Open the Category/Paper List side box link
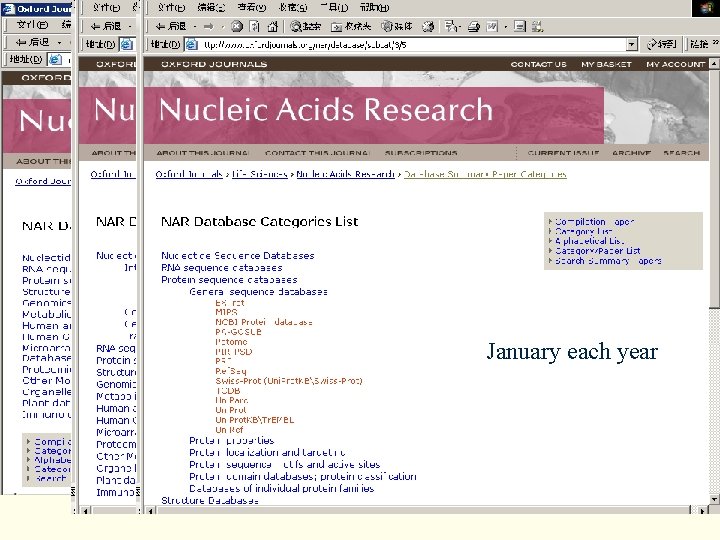This screenshot has width=720, height=540. pos(598,251)
